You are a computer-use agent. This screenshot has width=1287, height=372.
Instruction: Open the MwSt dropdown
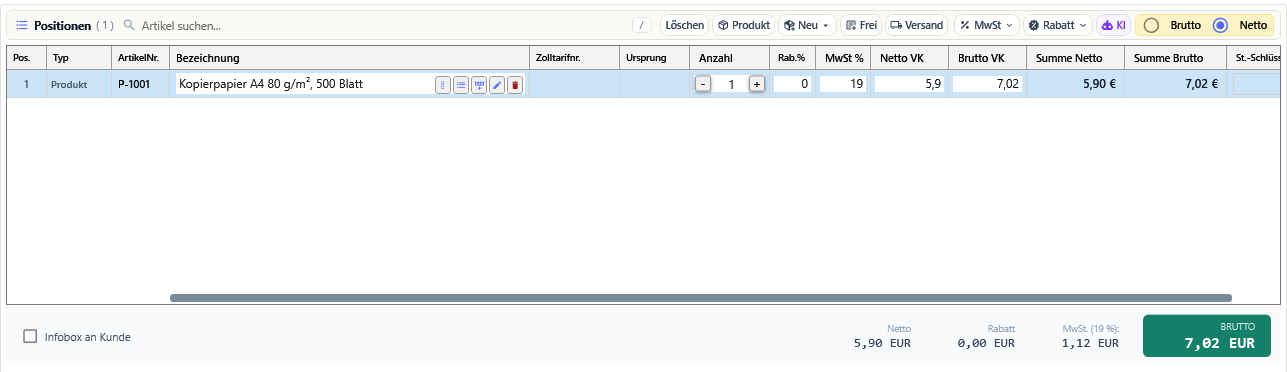(986, 25)
